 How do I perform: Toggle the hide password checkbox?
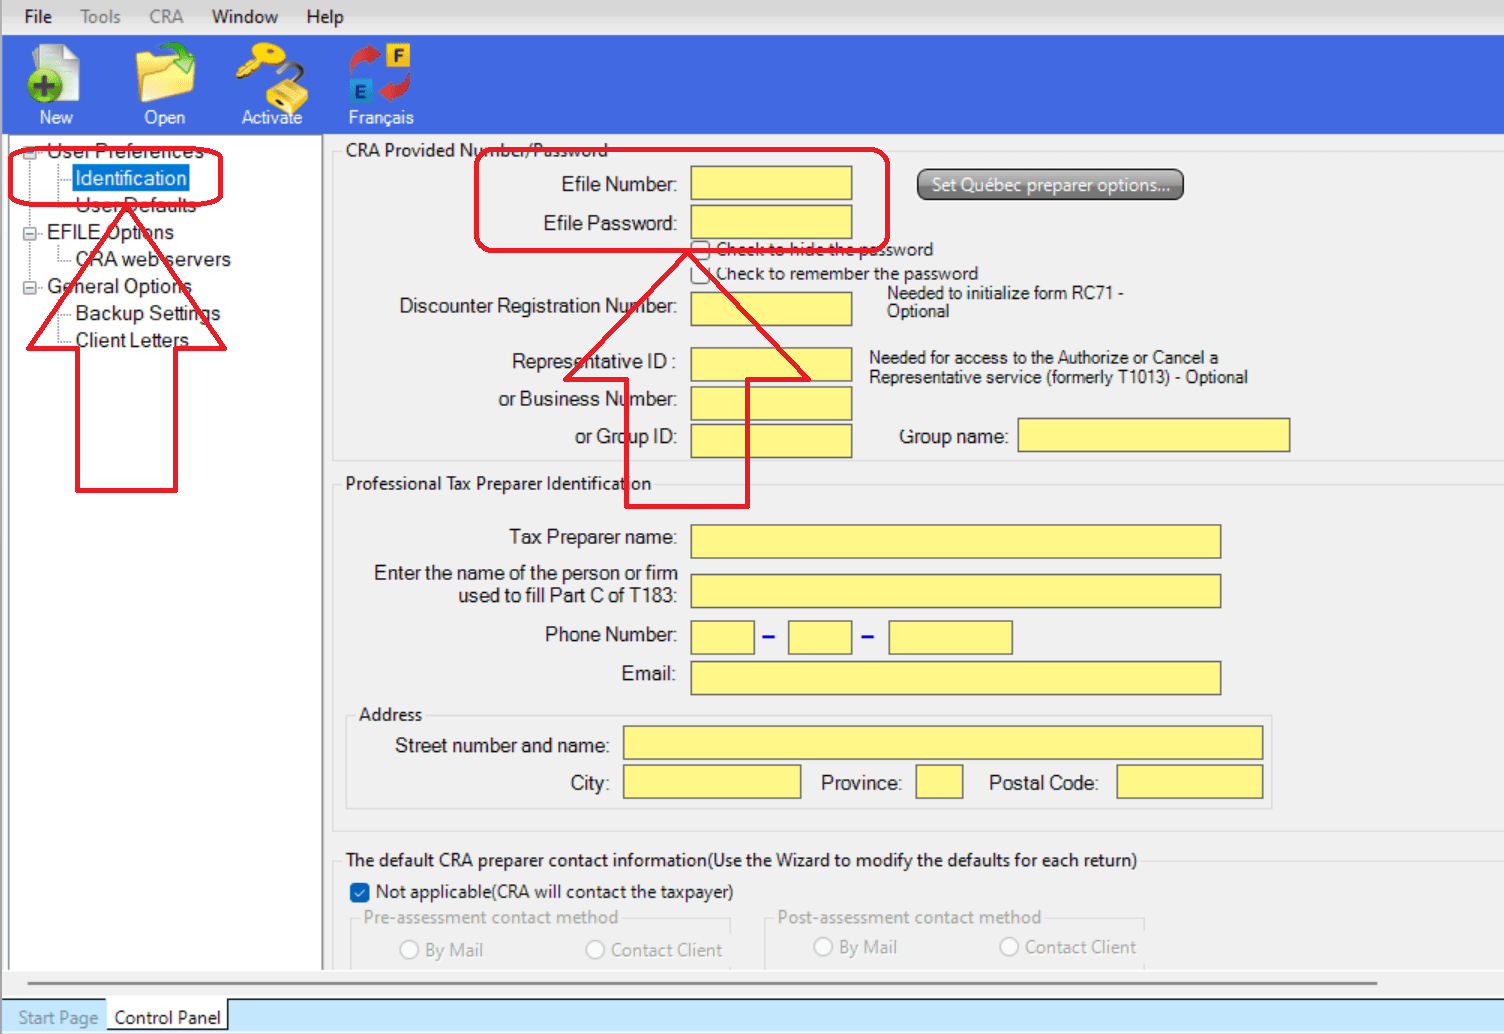(701, 249)
